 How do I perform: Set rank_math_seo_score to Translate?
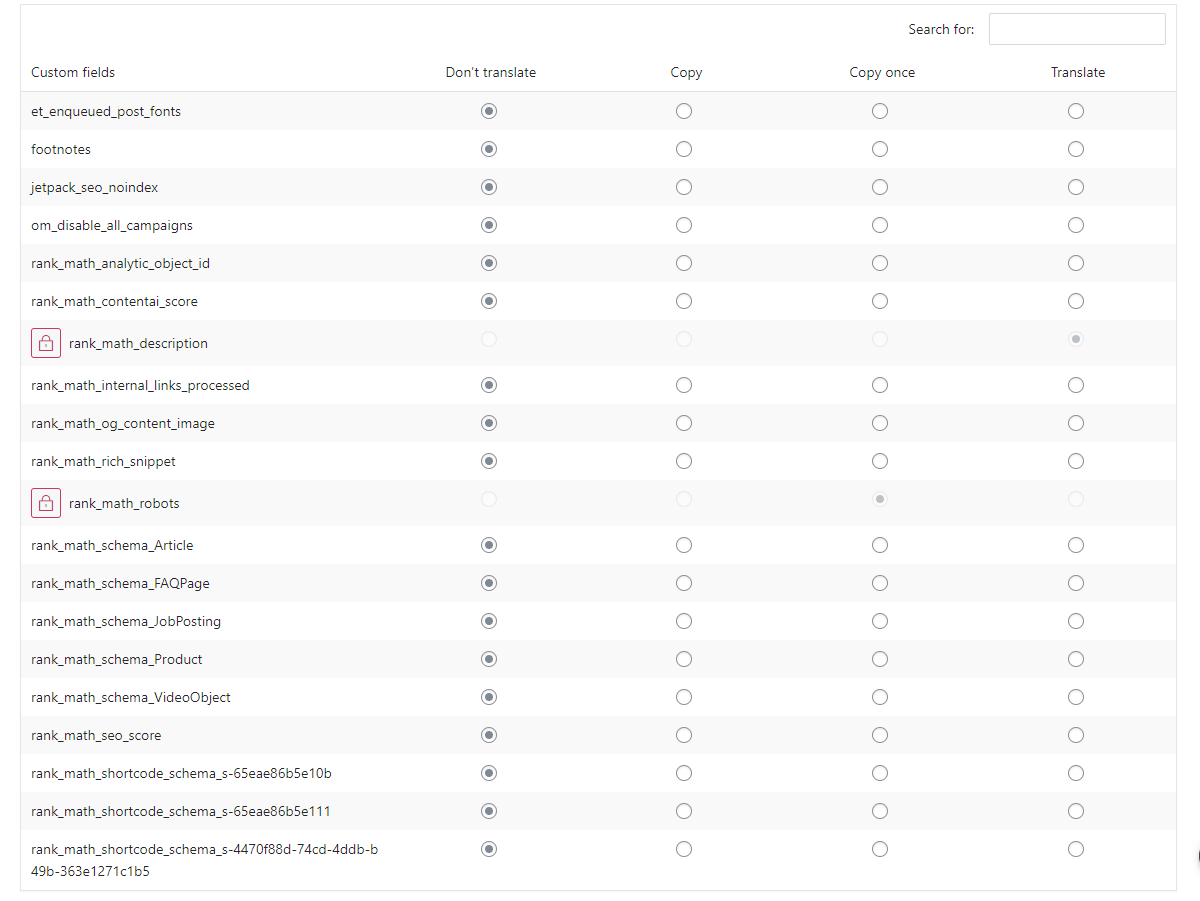1076,735
